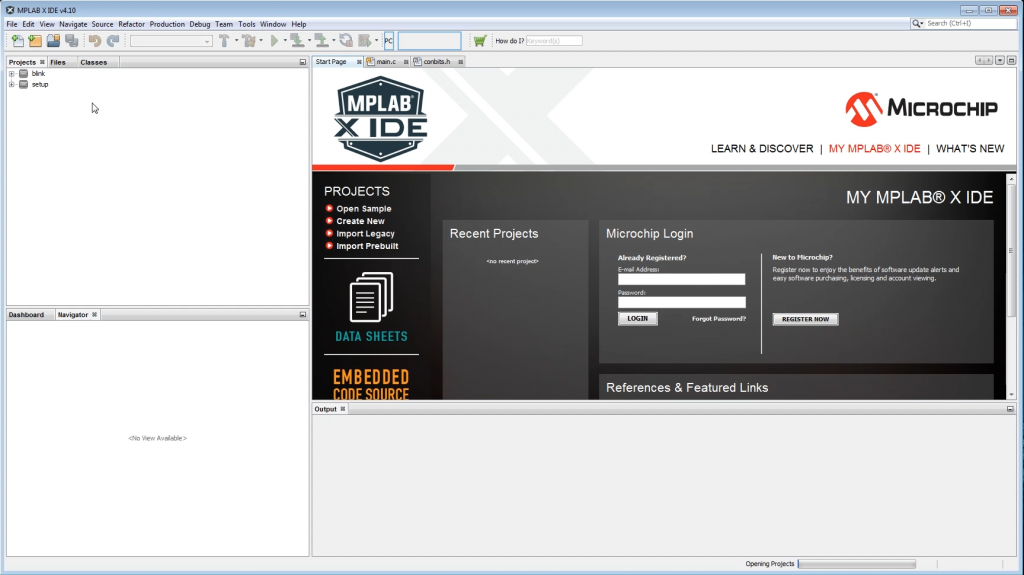This screenshot has width=1024, height=575.
Task: Click the Run Project play icon
Action: [274, 41]
